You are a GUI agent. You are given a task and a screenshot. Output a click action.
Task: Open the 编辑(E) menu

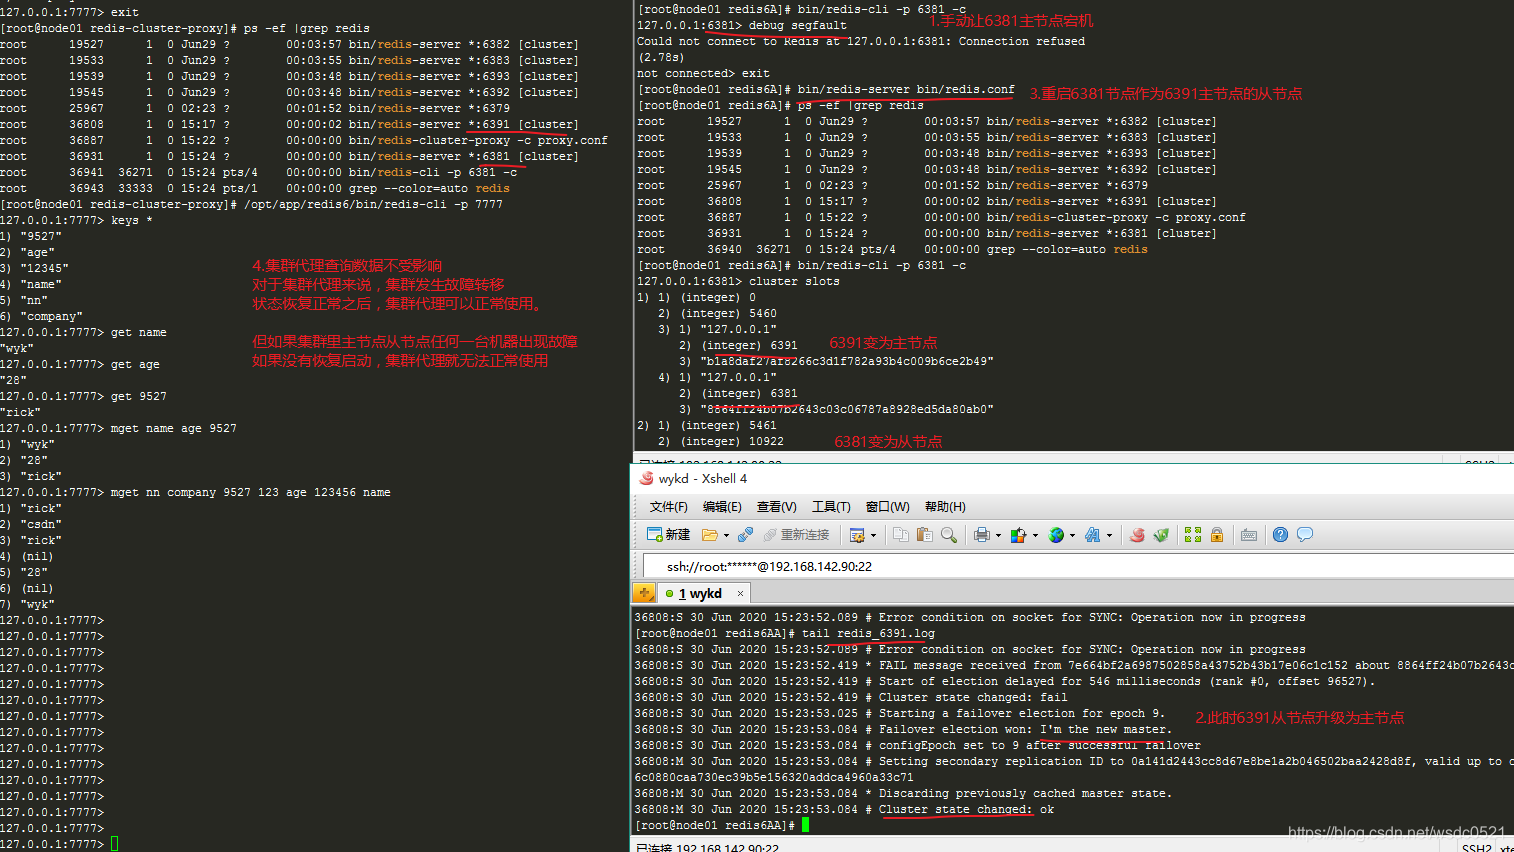(722, 507)
